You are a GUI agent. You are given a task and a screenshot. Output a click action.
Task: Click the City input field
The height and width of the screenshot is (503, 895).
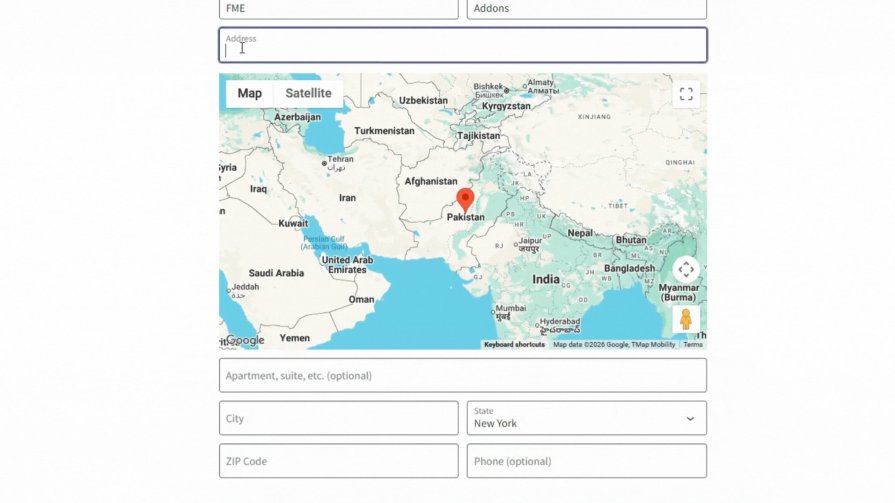[x=338, y=418]
